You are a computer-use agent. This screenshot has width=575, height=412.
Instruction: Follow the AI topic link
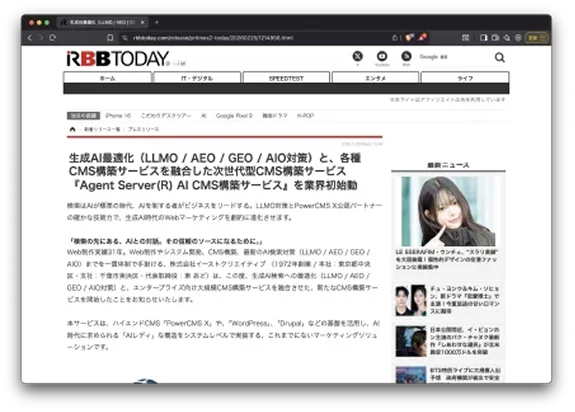(x=204, y=116)
